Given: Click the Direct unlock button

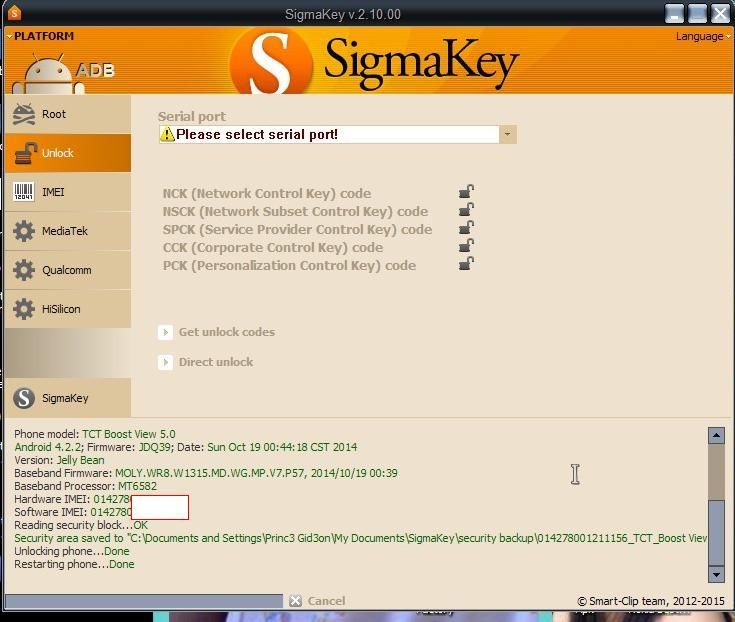Looking at the screenshot, I should 215,362.
